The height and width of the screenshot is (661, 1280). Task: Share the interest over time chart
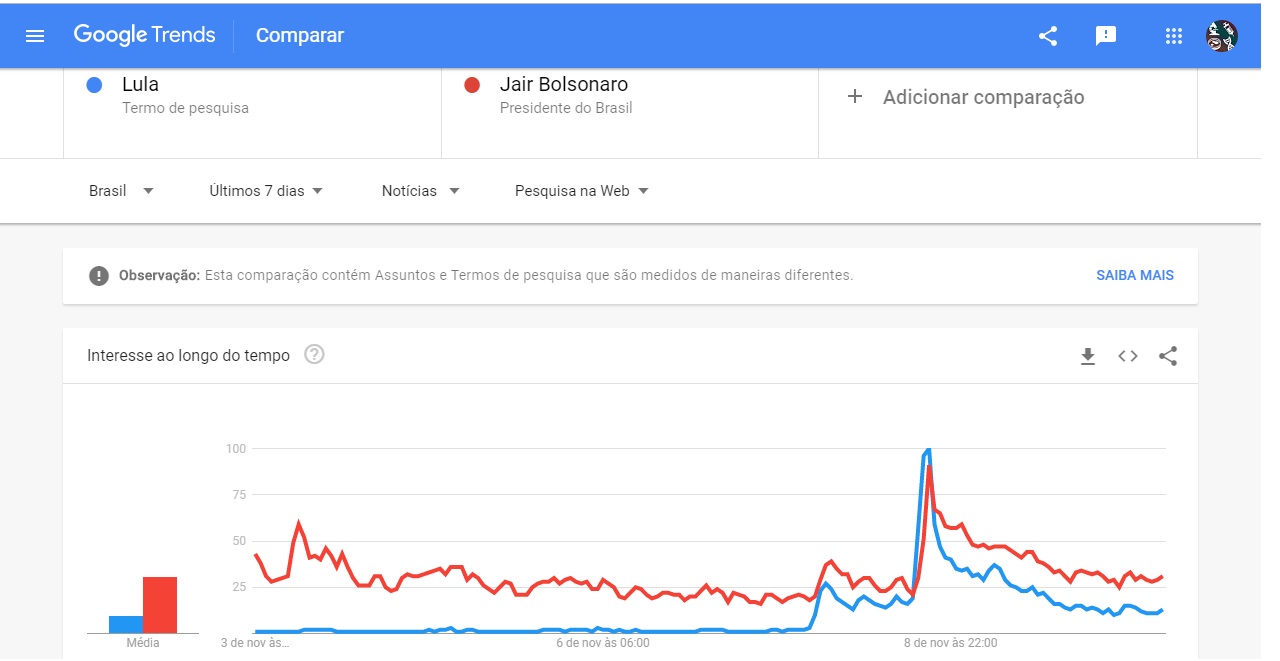[1168, 356]
